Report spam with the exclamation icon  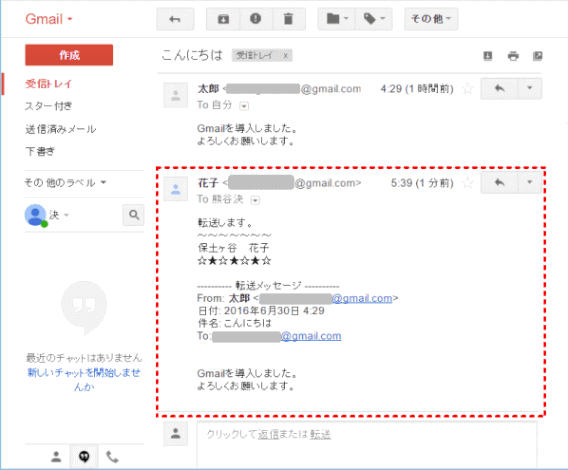(256, 19)
